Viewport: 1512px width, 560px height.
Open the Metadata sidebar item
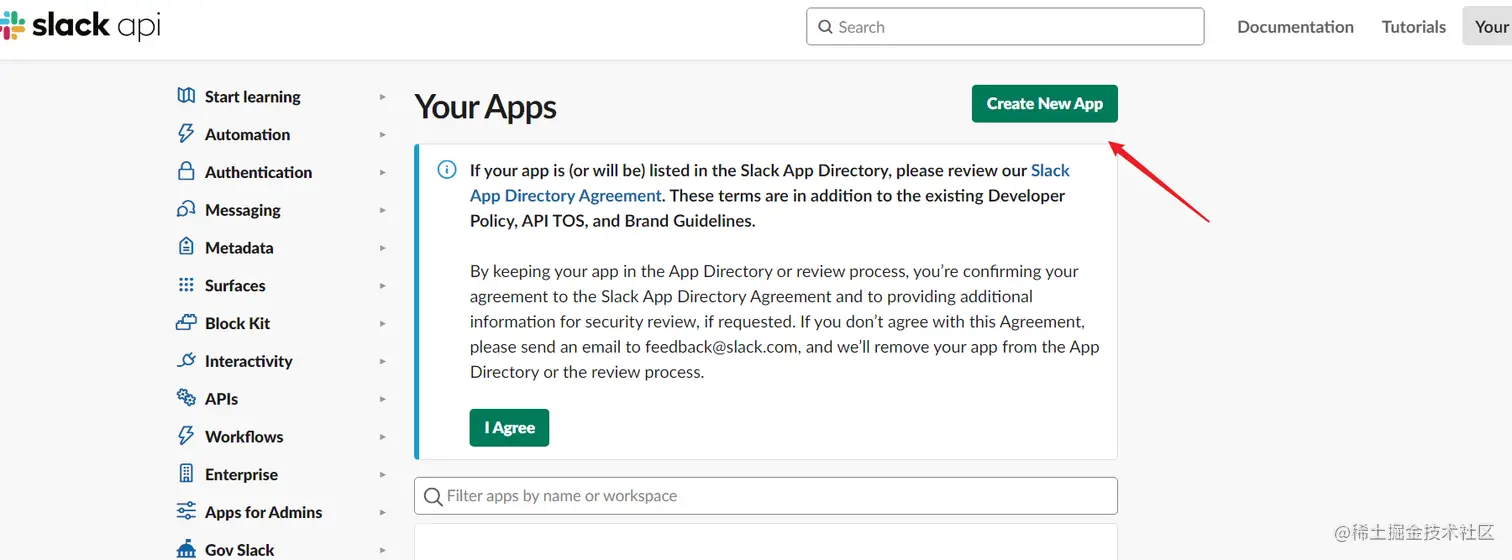click(x=239, y=248)
